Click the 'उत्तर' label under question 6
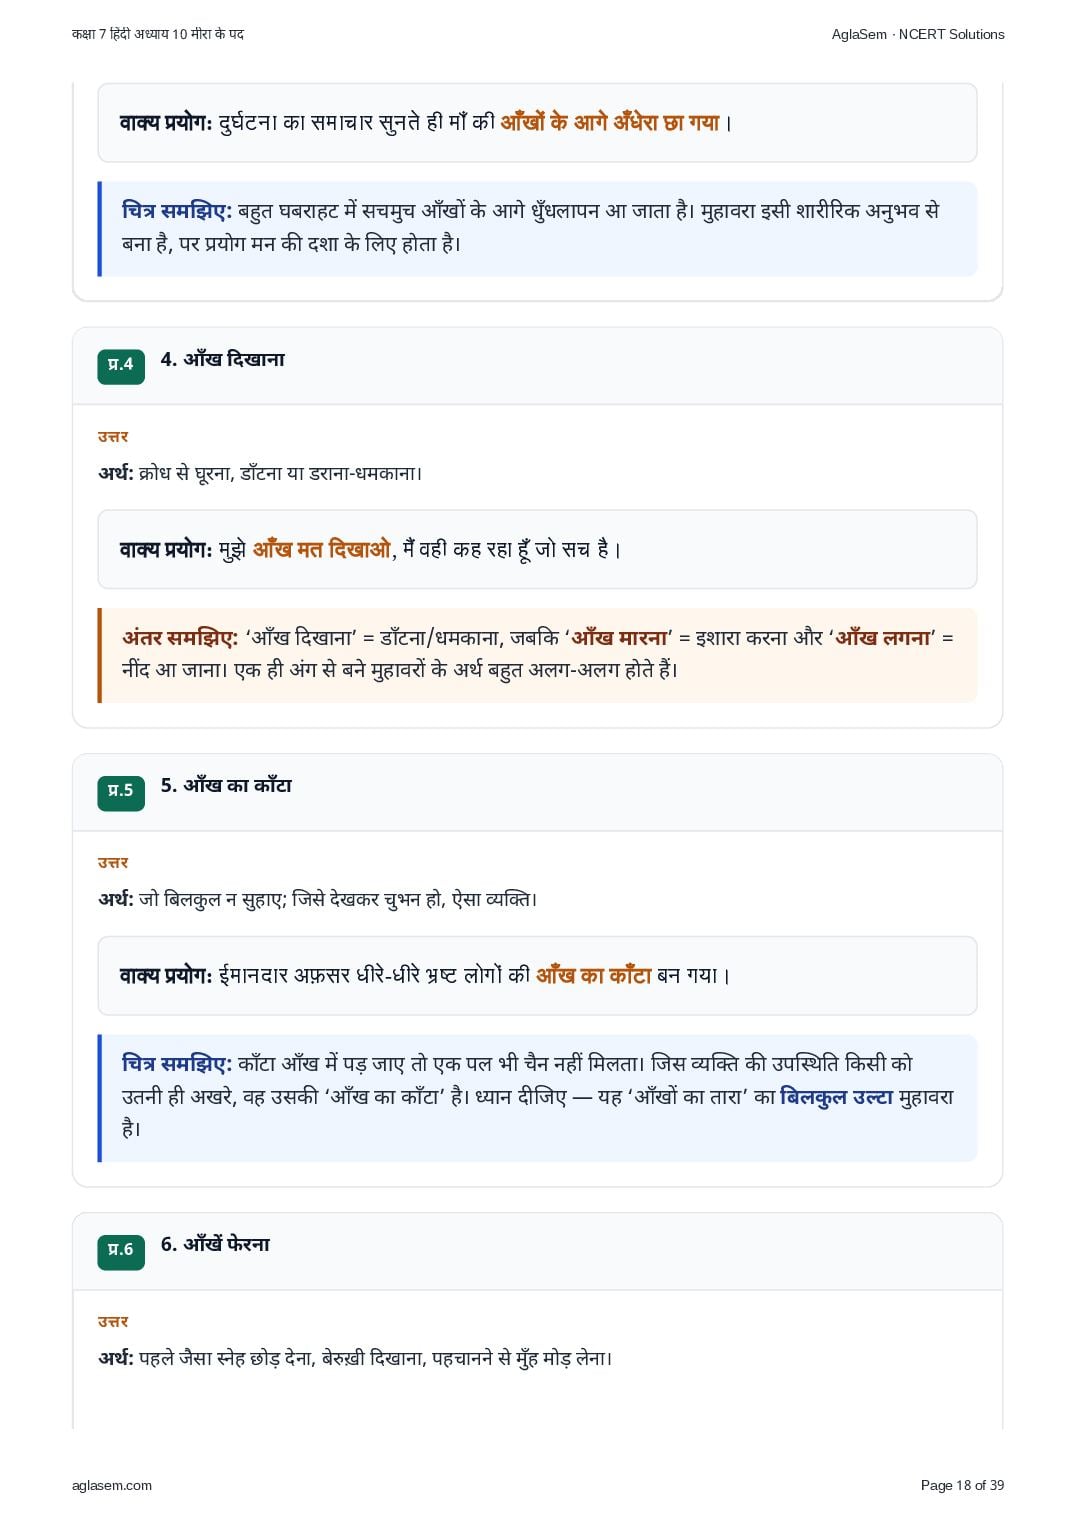 [x=113, y=1322]
